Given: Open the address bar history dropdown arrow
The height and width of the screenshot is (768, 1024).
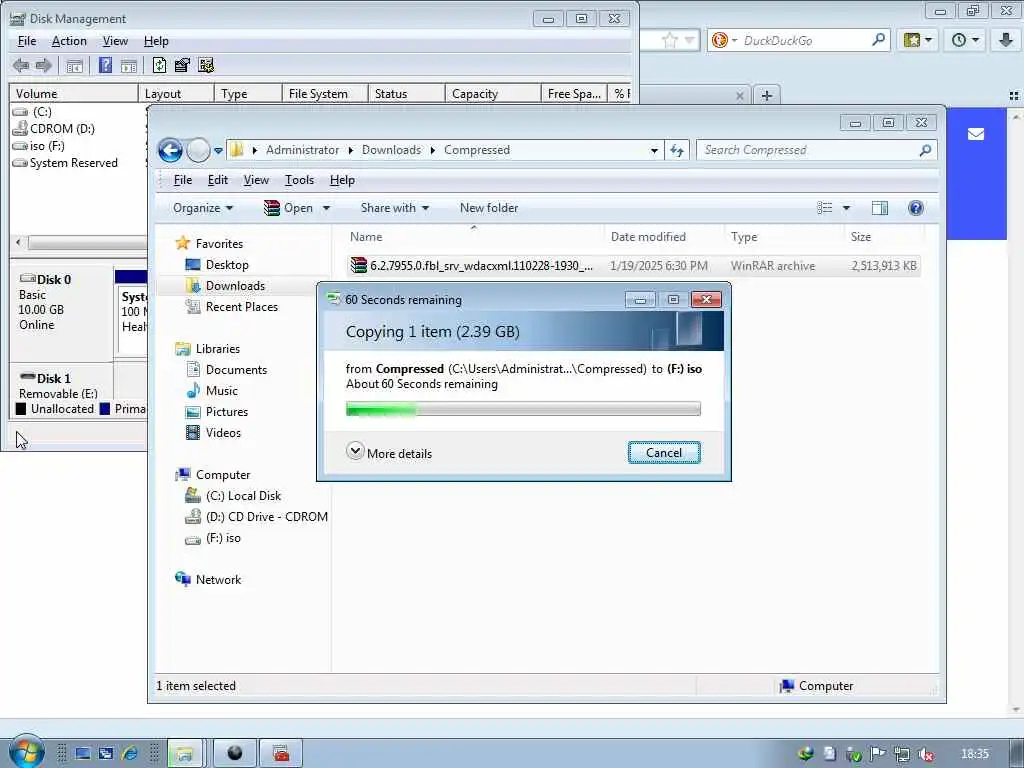Looking at the screenshot, I should click(x=654, y=151).
